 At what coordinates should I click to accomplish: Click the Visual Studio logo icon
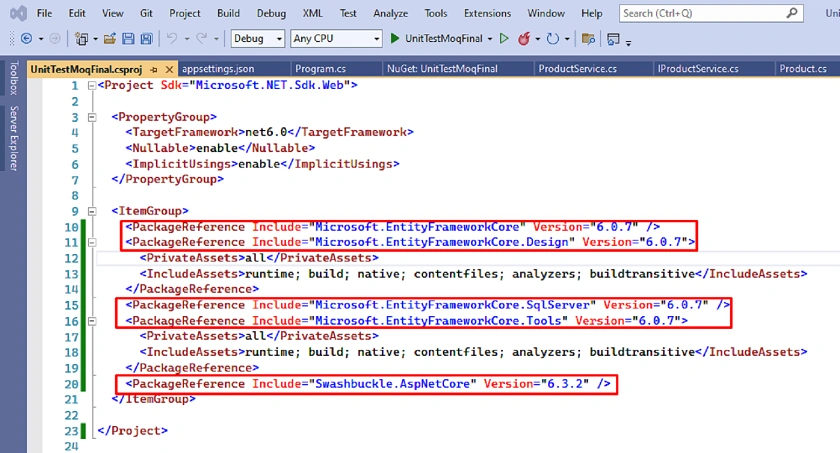(x=18, y=13)
